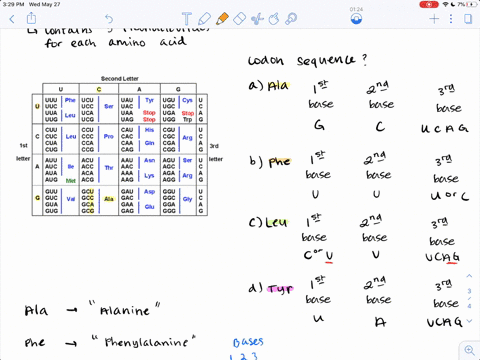Tap the page number 3 in the page indicator
480x360 pixels.
click(469, 291)
